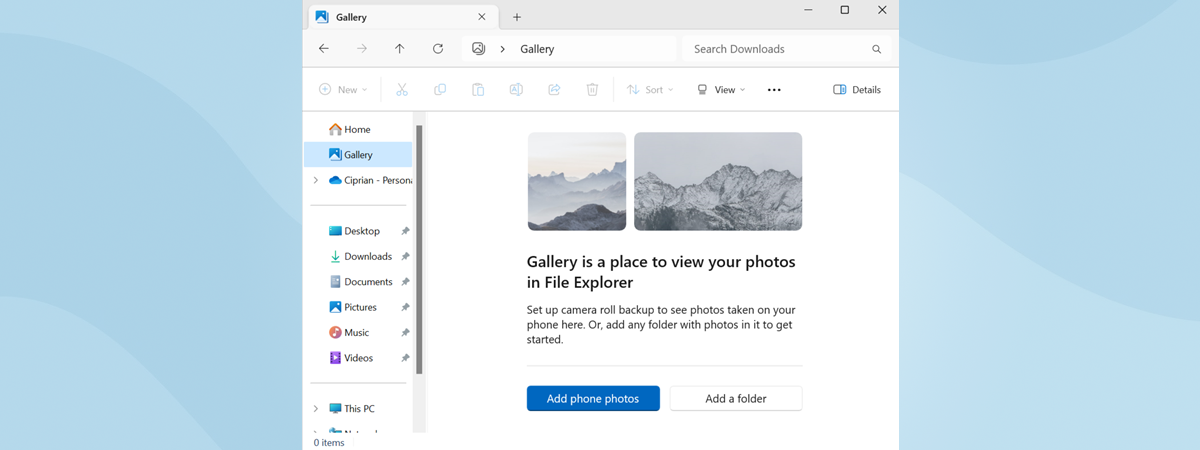Expand the This PC tree node
Screen dimensions: 1200x450
click(x=316, y=409)
